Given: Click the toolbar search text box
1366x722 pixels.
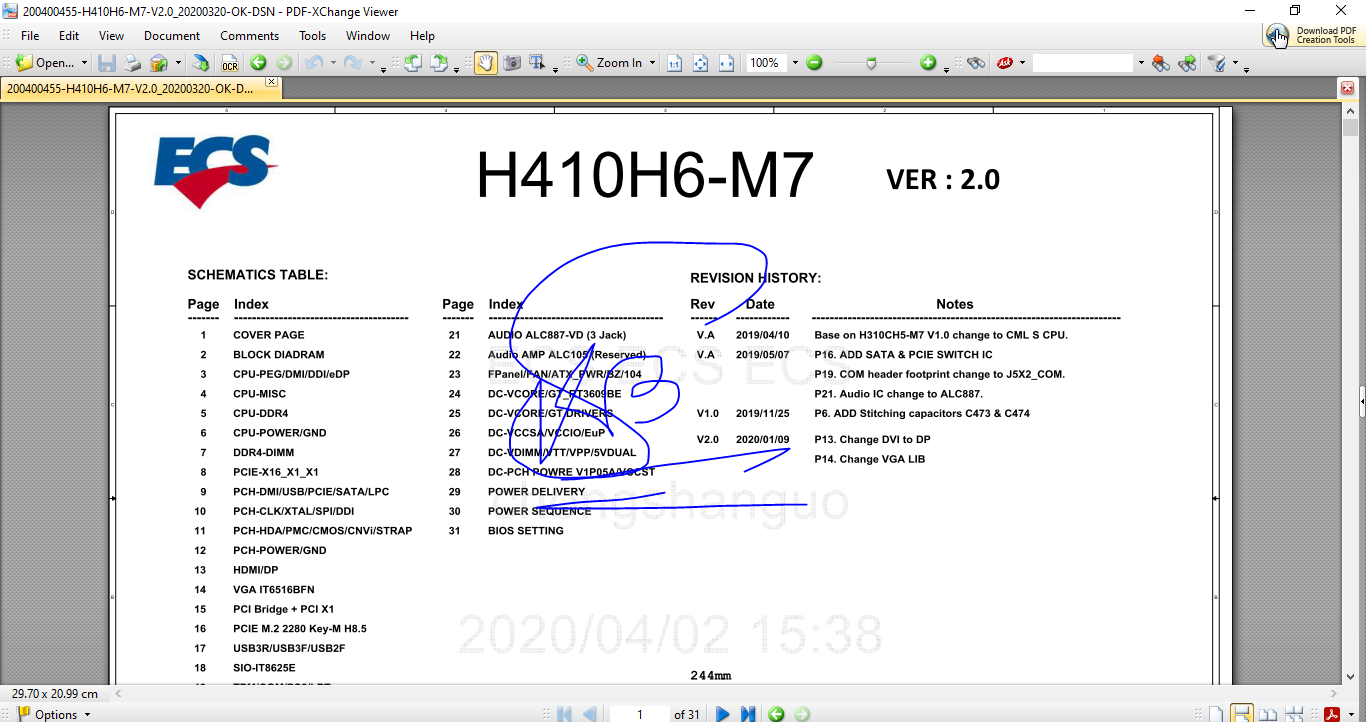Looking at the screenshot, I should (1083, 62).
